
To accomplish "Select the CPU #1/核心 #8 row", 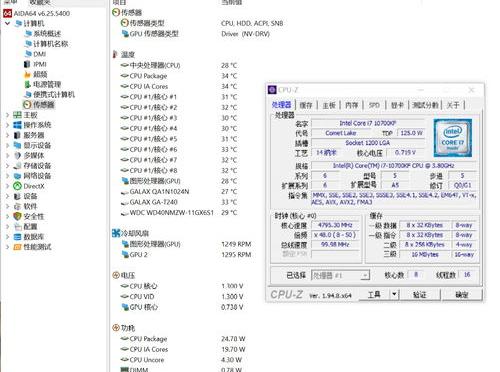I will pyautogui.click(x=179, y=171).
